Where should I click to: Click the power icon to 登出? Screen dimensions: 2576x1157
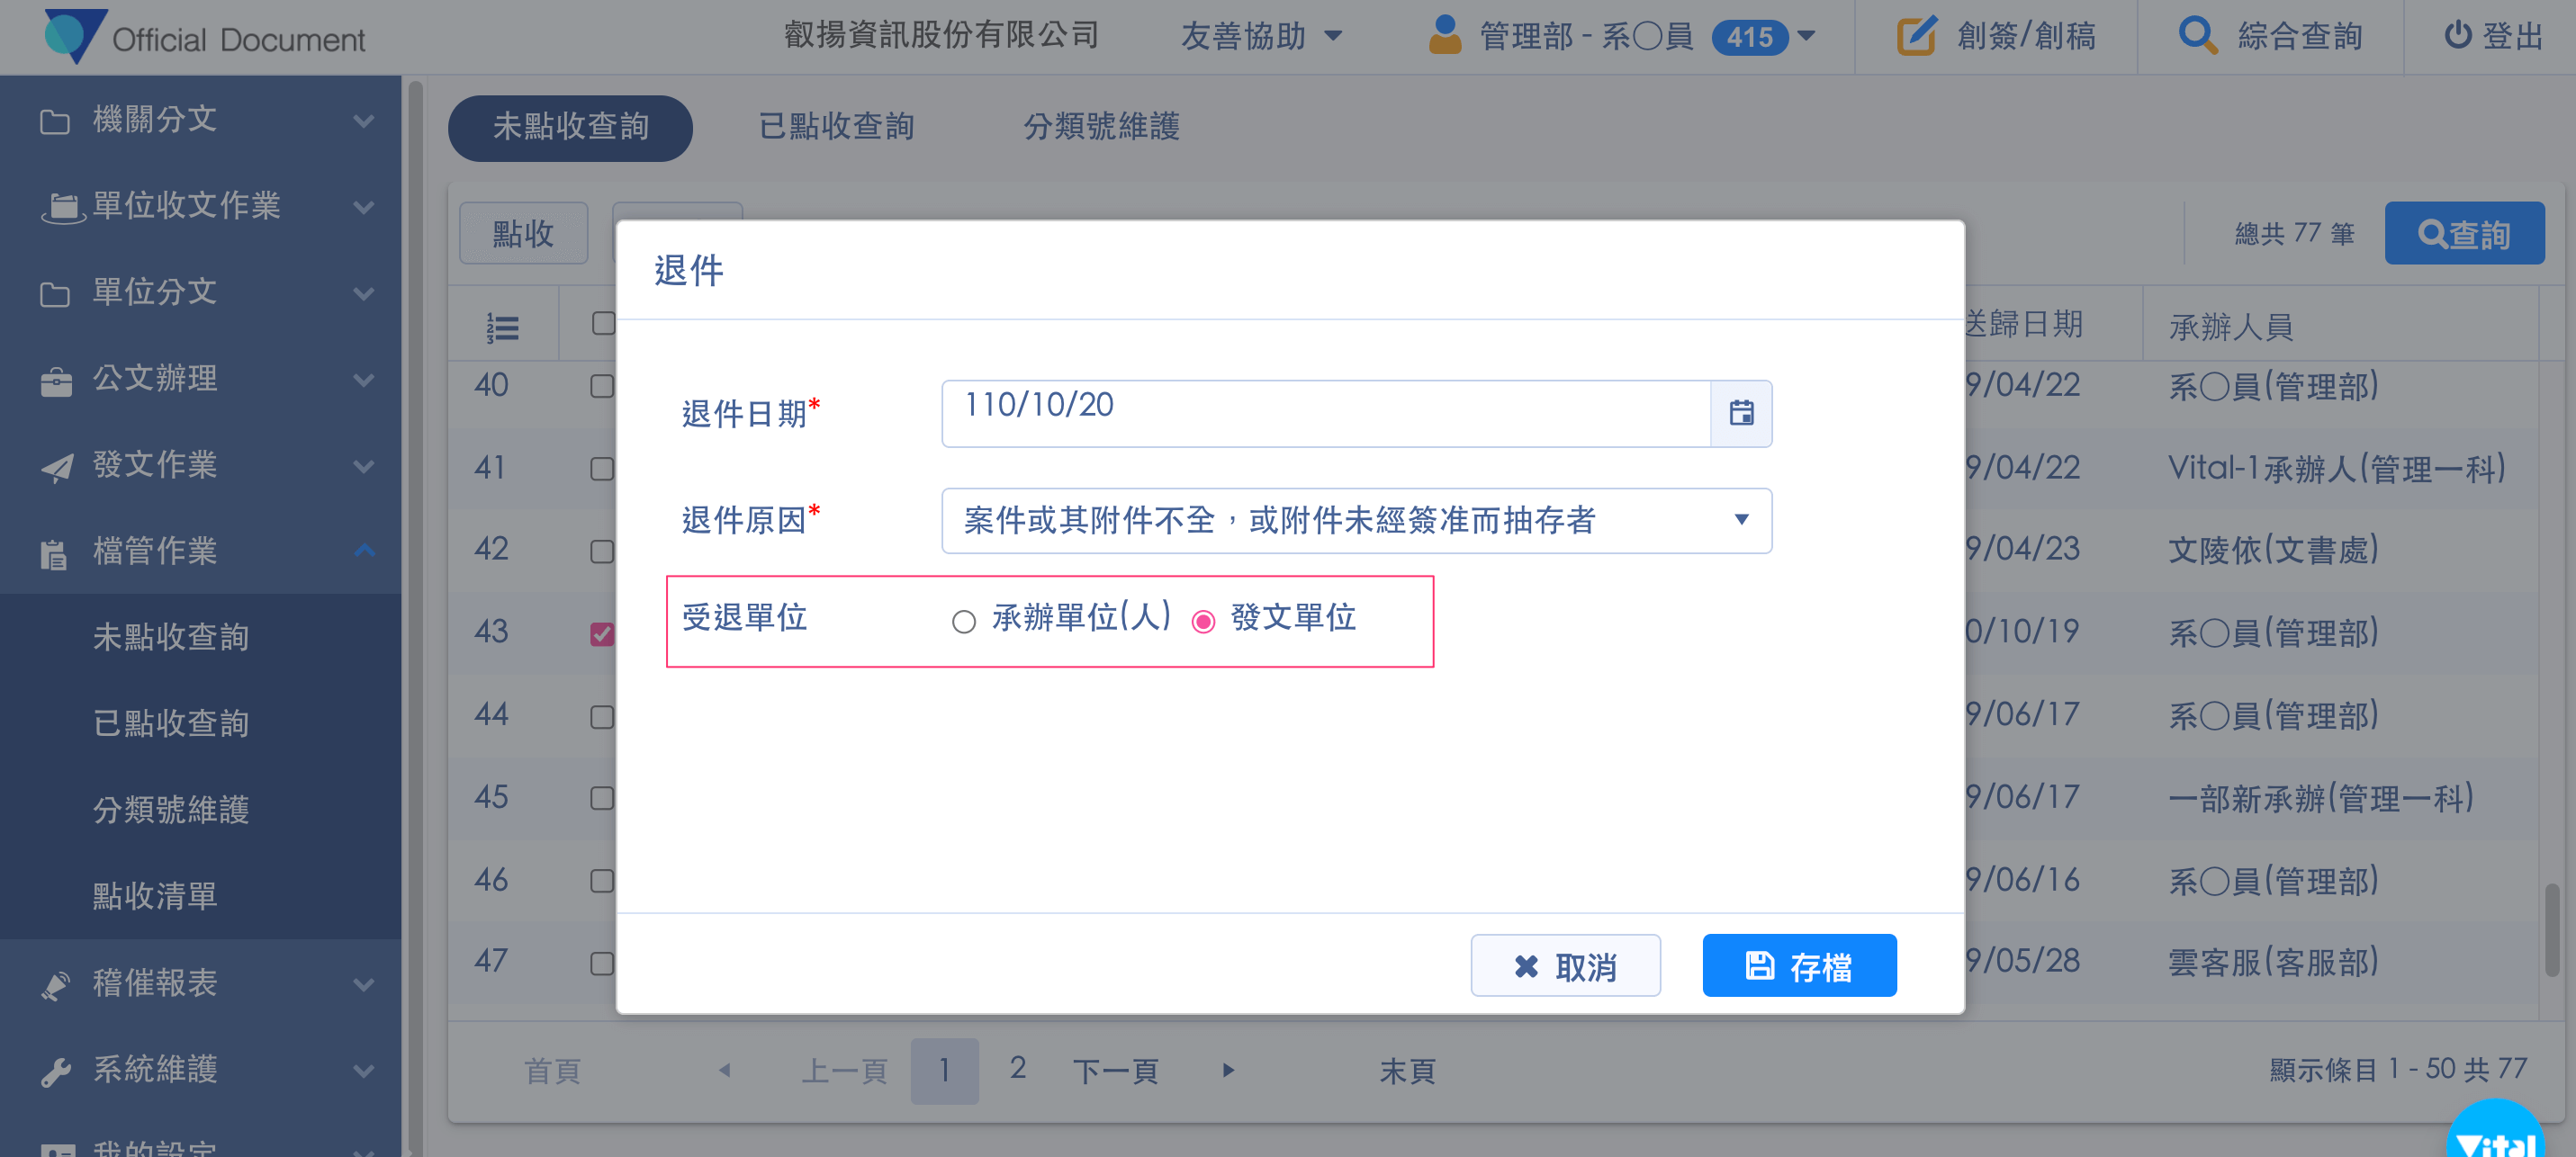[2457, 36]
